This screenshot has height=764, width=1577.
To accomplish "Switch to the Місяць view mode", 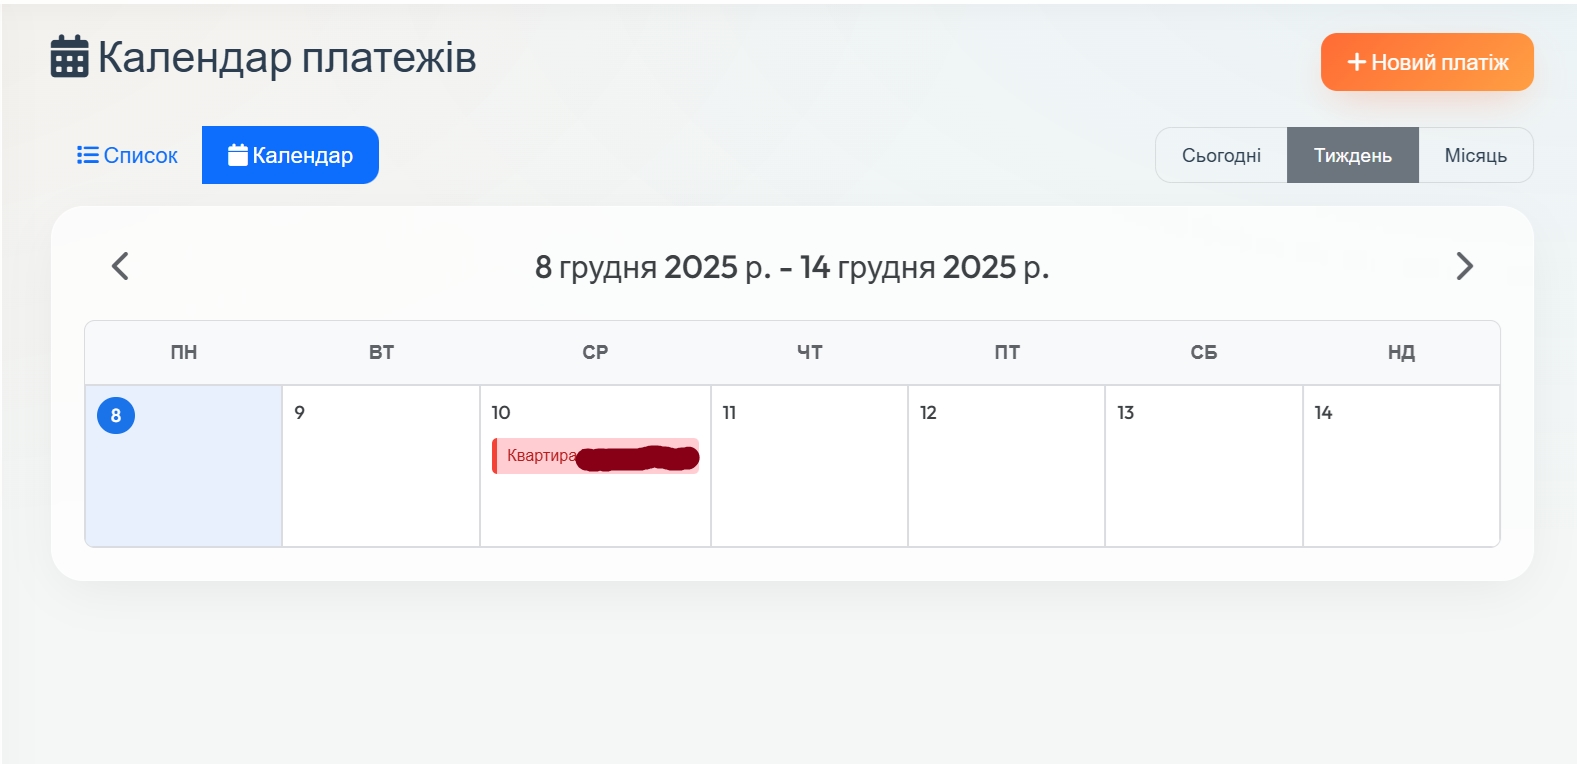I will tap(1475, 155).
